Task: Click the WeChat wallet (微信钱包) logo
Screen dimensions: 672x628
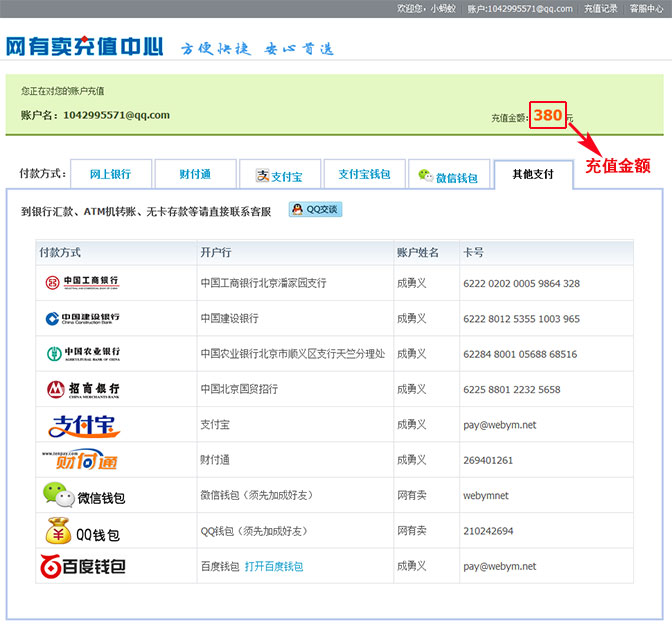Action: point(83,495)
